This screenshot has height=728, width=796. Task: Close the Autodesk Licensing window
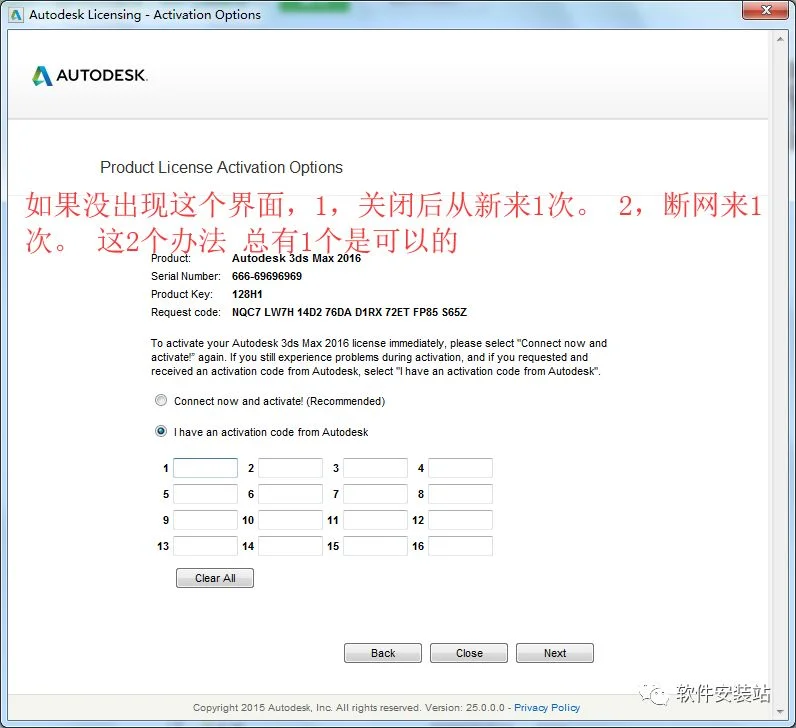[766, 10]
